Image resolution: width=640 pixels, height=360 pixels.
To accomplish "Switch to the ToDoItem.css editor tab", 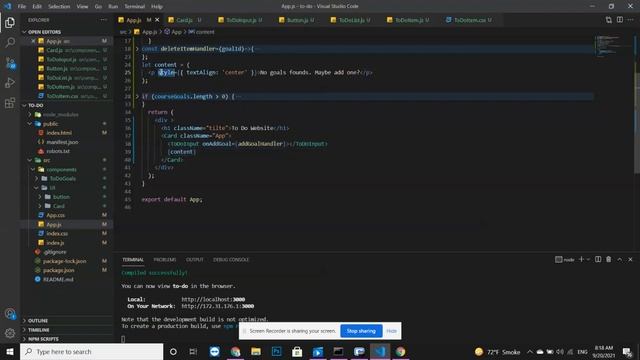I will 469,20.
